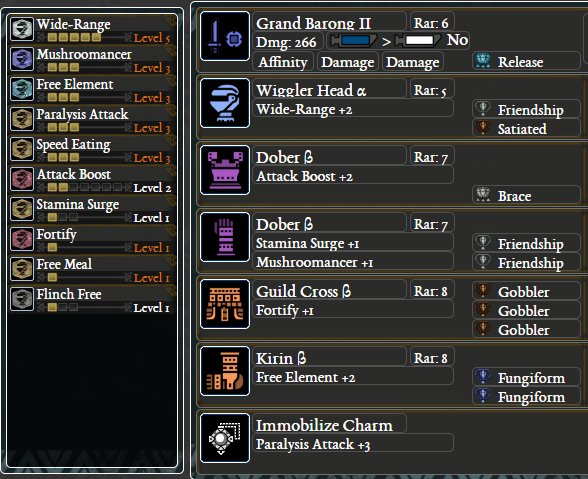Select the Mushroomancer skill icon
588x479 pixels.
click(22, 59)
